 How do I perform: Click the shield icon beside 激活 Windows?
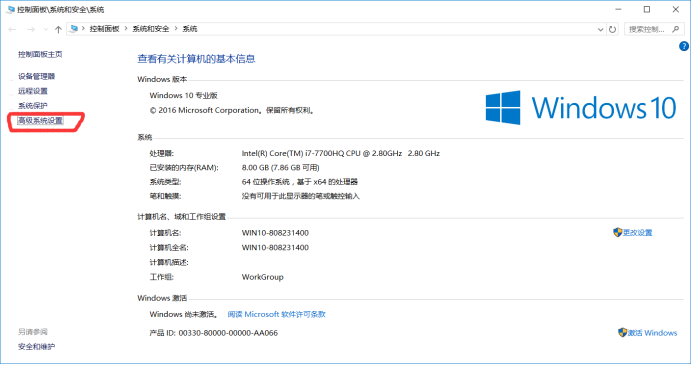coord(622,332)
